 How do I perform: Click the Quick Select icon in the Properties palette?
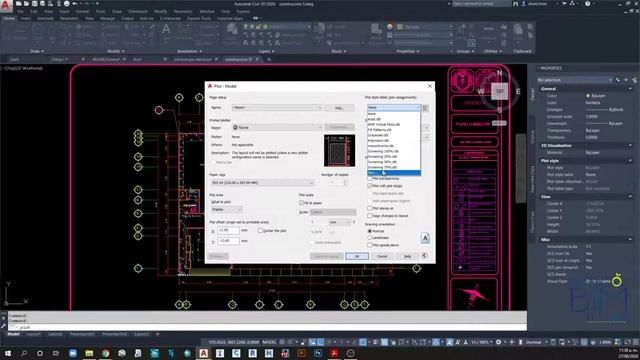click(x=635, y=80)
